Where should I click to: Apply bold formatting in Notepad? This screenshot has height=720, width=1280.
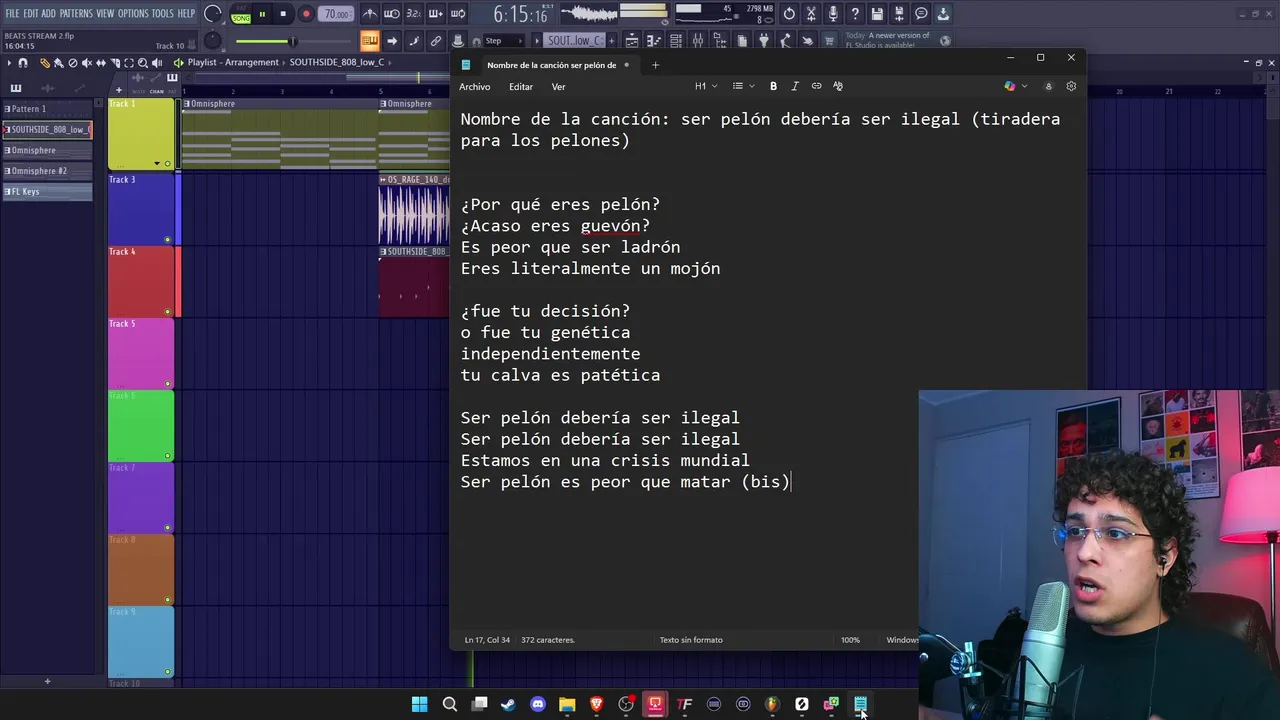[x=773, y=87]
